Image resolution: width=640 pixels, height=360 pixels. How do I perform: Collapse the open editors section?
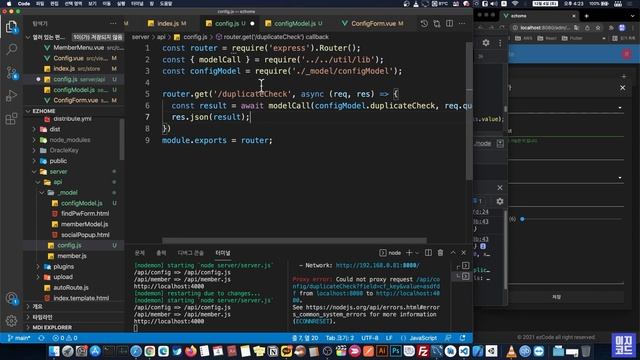click(x=28, y=37)
